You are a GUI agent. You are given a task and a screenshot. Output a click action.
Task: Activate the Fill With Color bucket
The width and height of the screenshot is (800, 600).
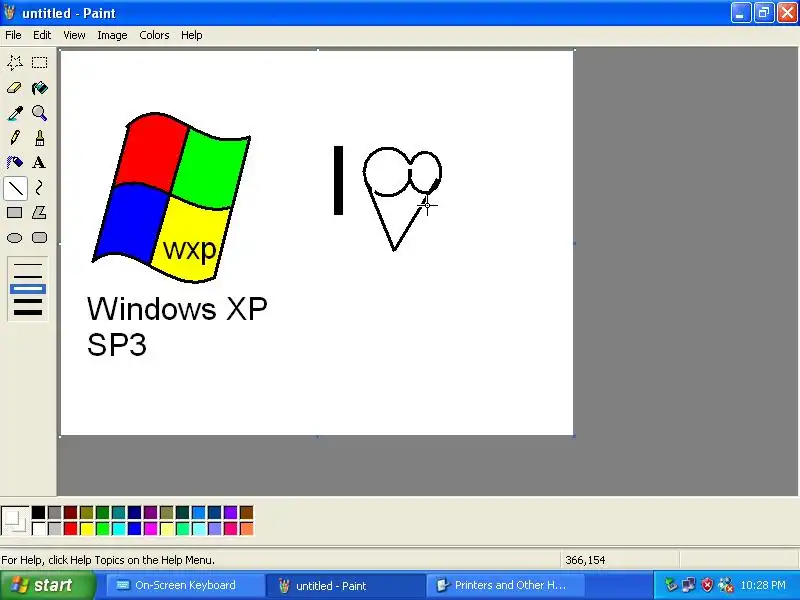[x=39, y=88]
